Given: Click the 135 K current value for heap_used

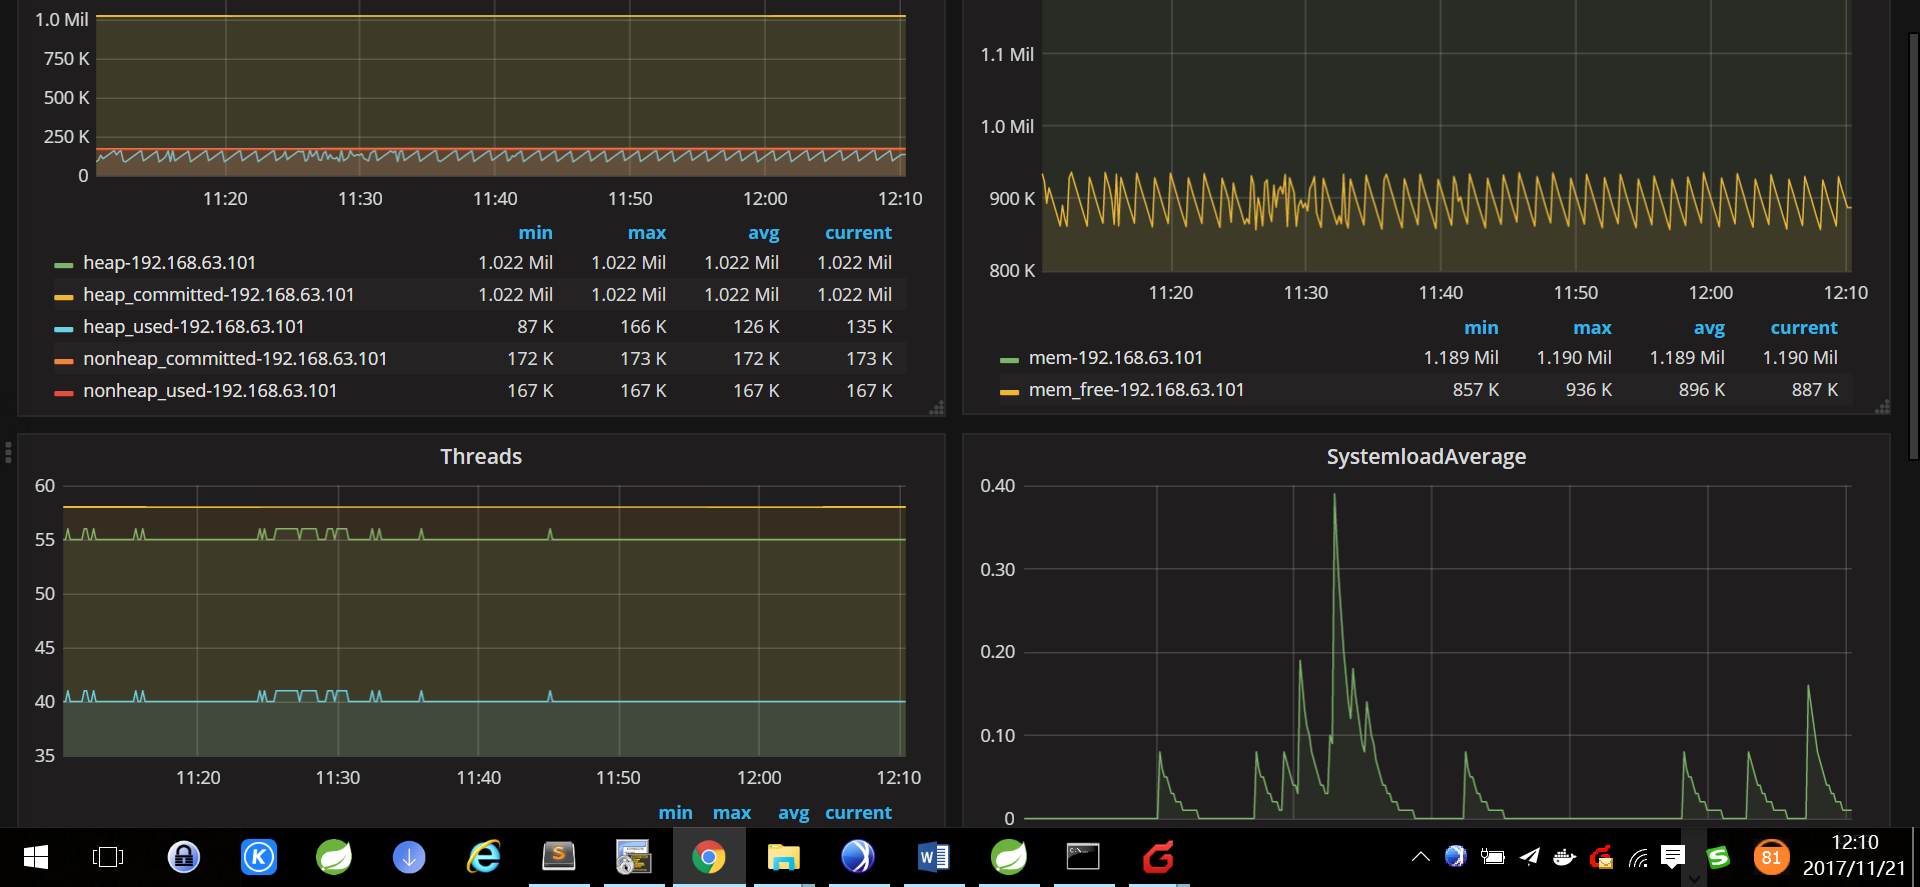Looking at the screenshot, I should click(869, 326).
